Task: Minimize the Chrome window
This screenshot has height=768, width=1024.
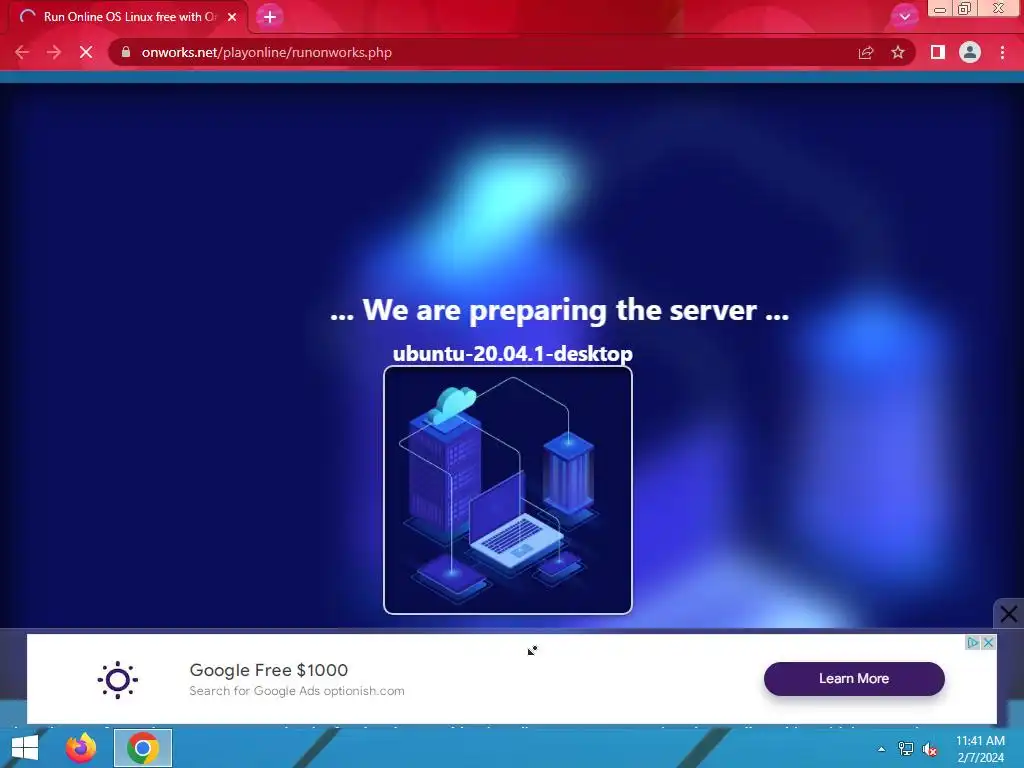Action: (x=940, y=8)
